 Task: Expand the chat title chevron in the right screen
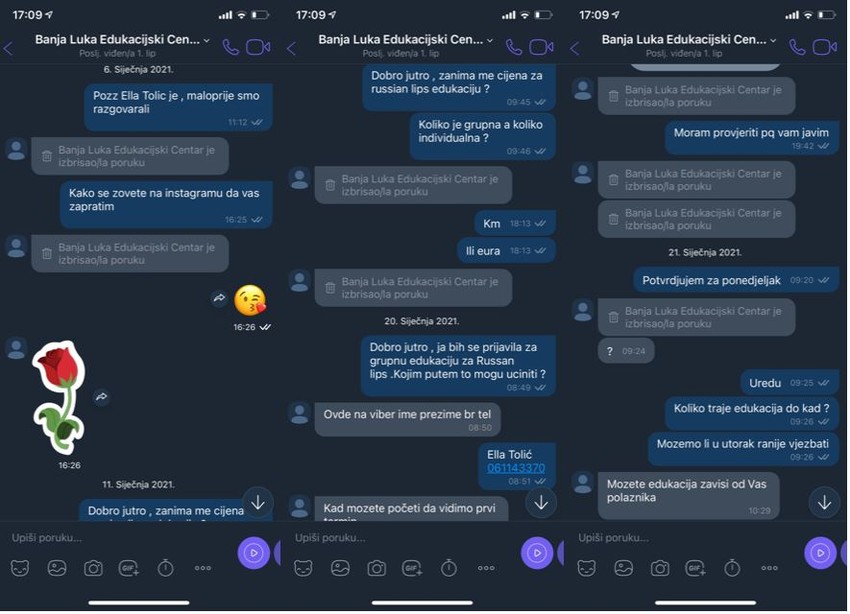click(773, 41)
